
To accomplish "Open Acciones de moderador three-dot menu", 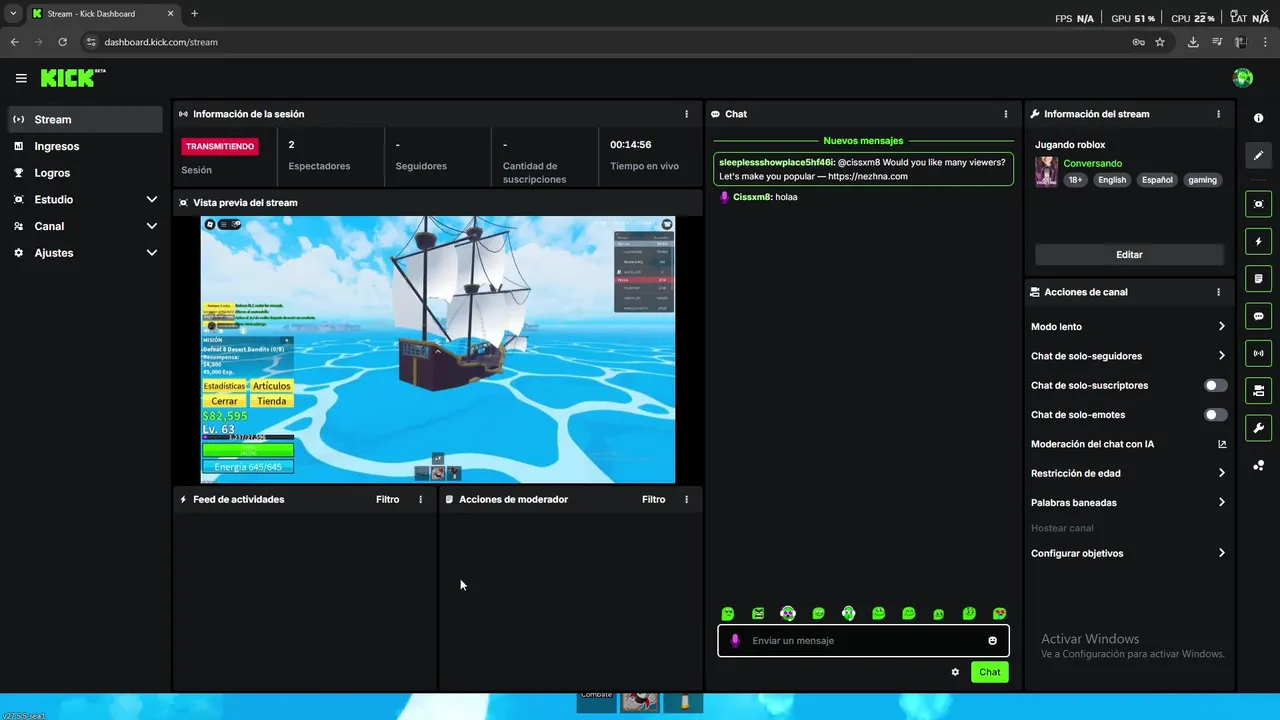I will [686, 499].
